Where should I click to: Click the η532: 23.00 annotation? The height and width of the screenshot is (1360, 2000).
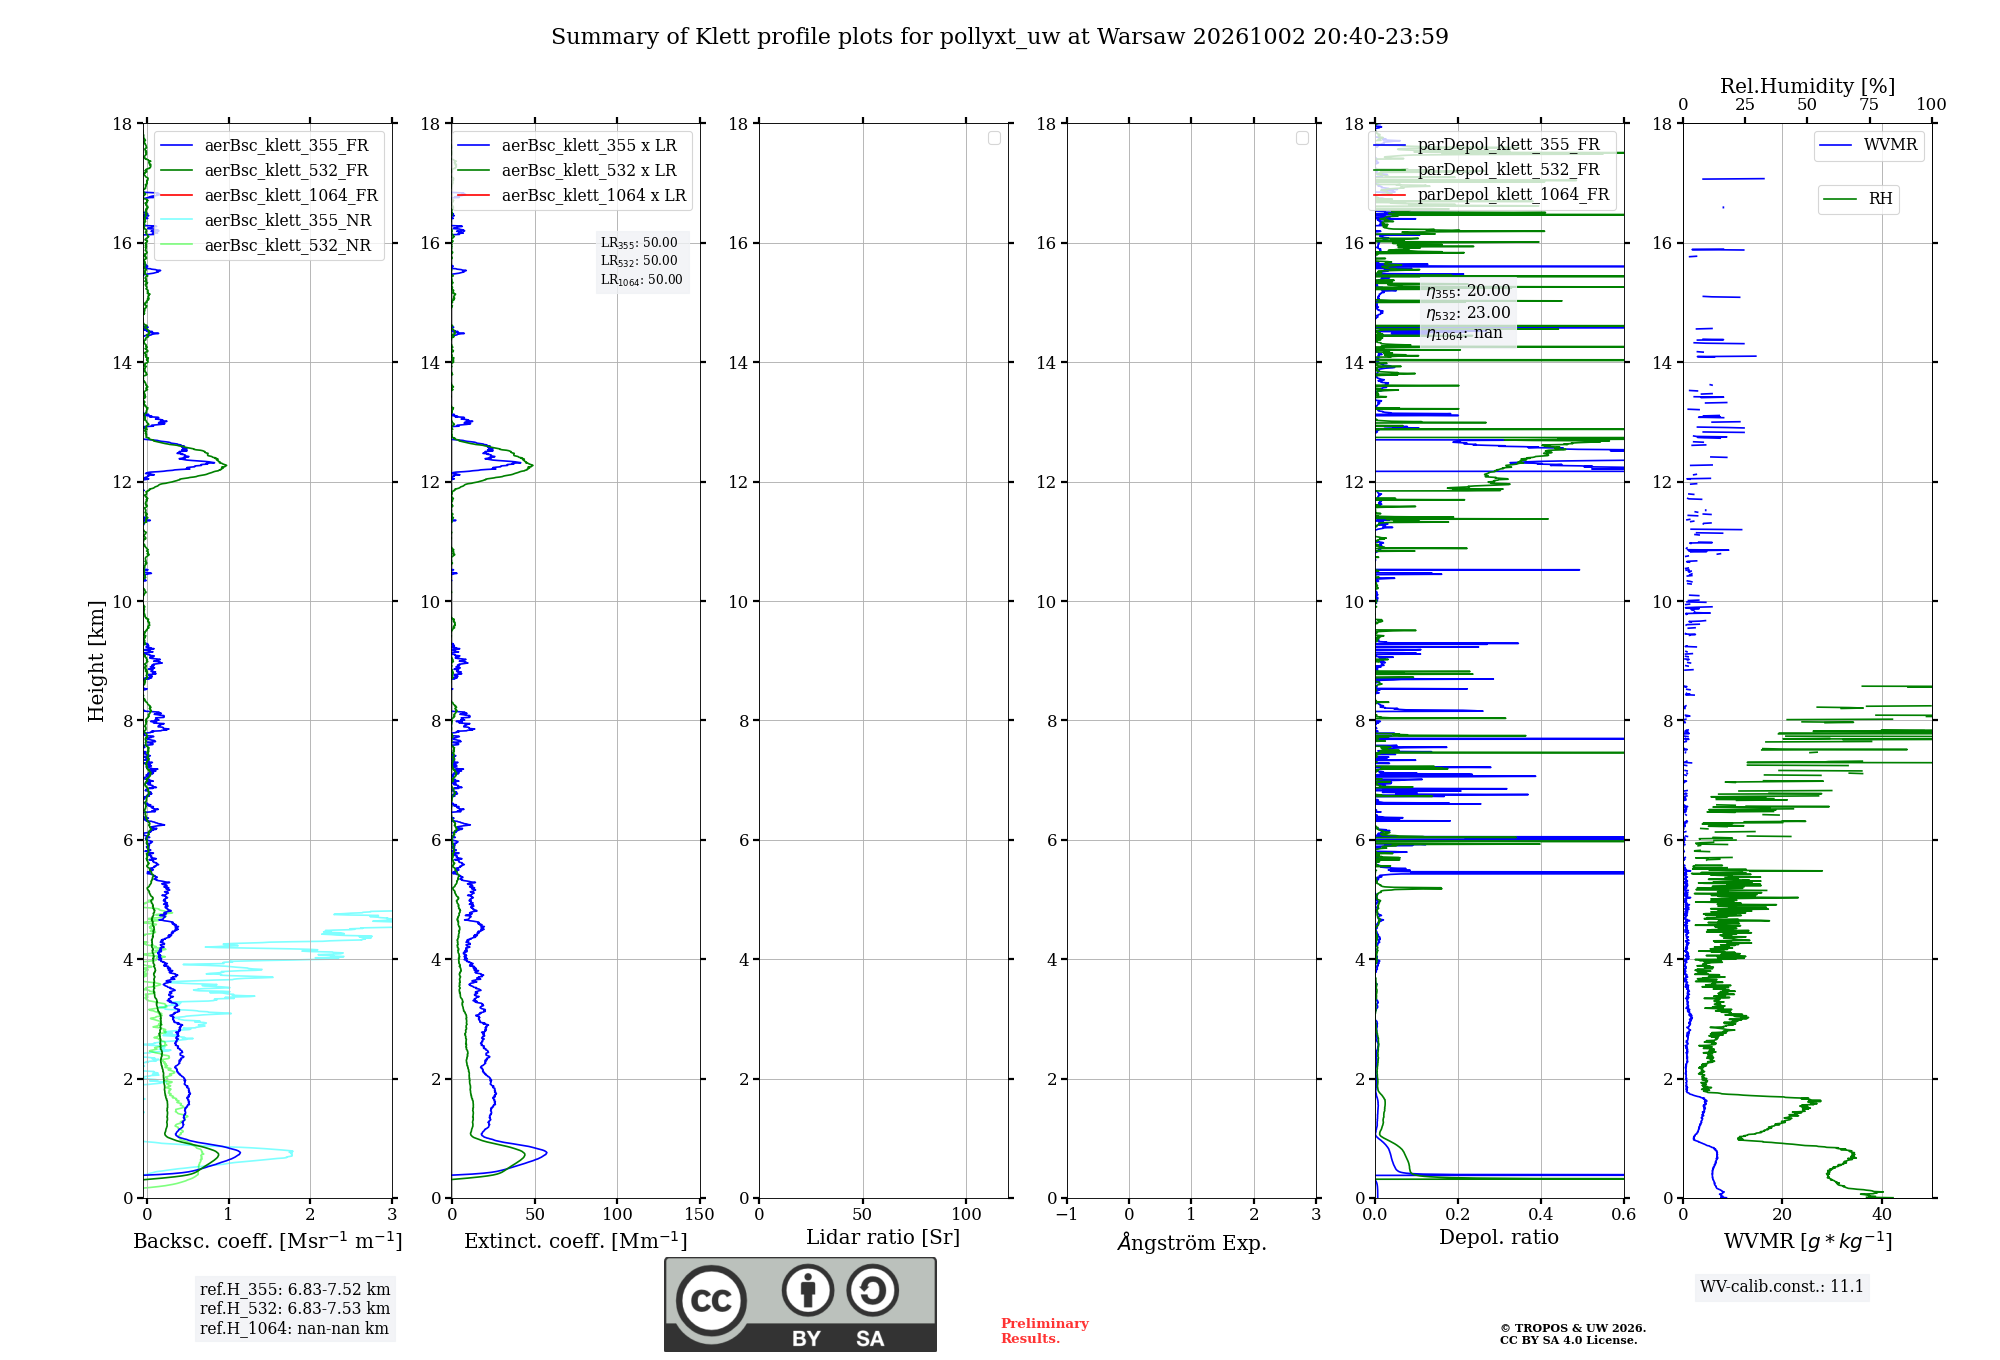pyautogui.click(x=1468, y=313)
